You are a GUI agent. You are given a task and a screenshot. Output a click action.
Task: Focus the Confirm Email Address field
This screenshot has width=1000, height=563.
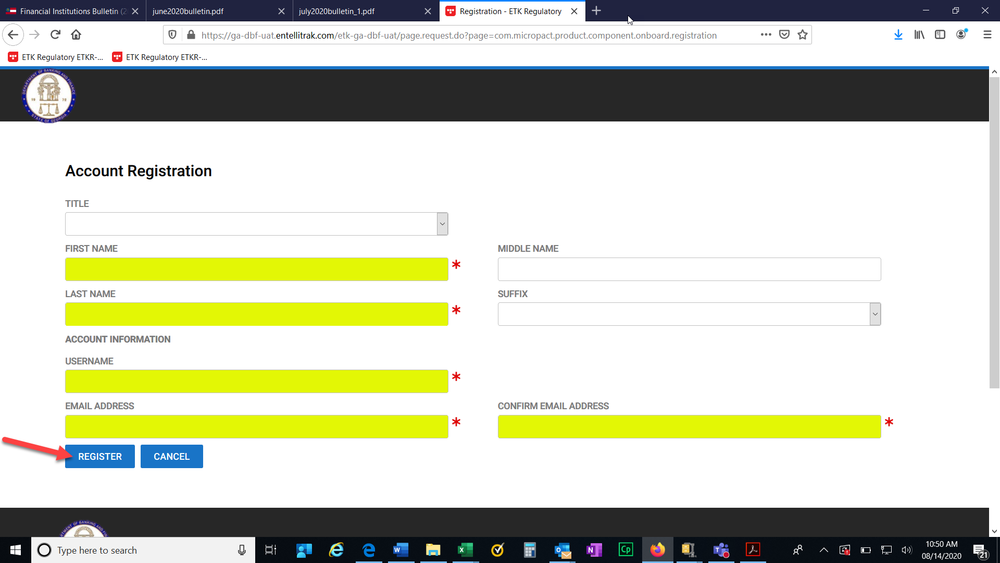[689, 427]
